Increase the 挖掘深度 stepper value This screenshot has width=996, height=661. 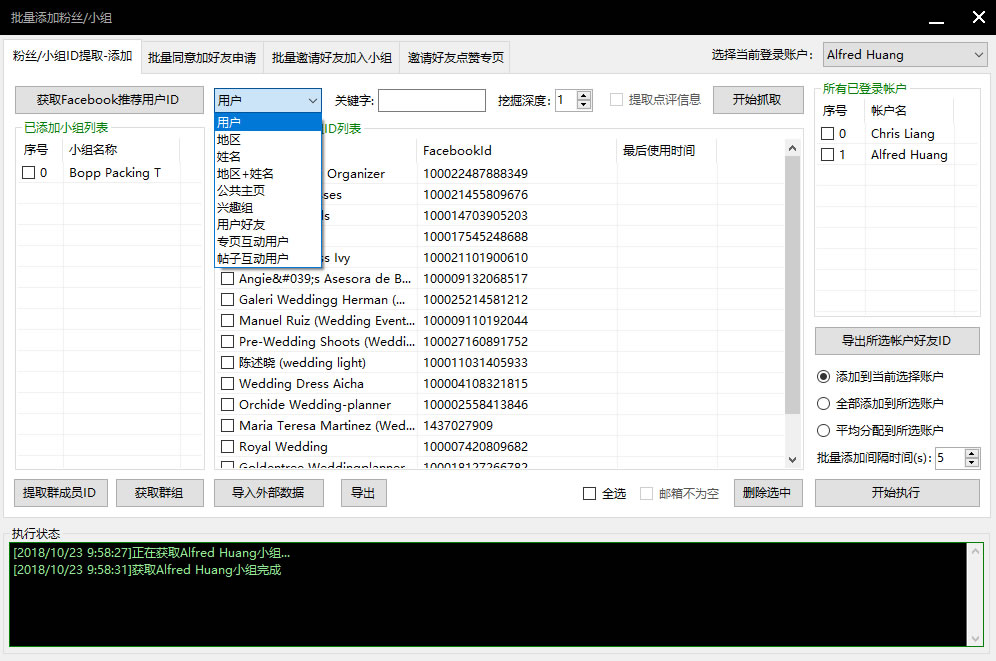584,95
